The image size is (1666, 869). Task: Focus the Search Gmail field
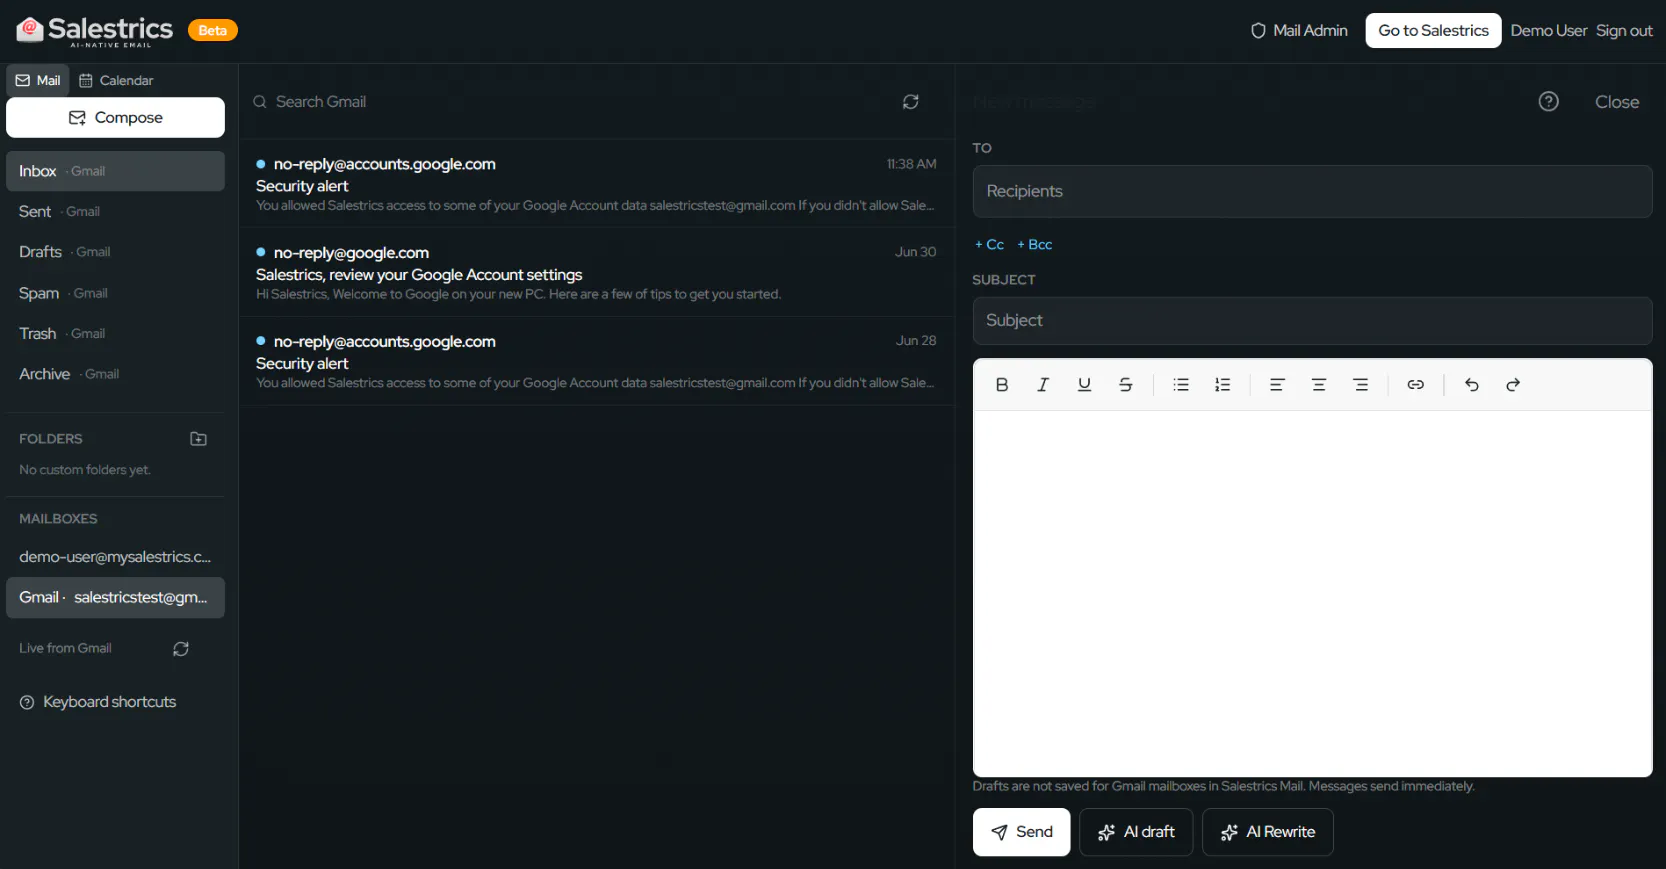tap(570, 102)
